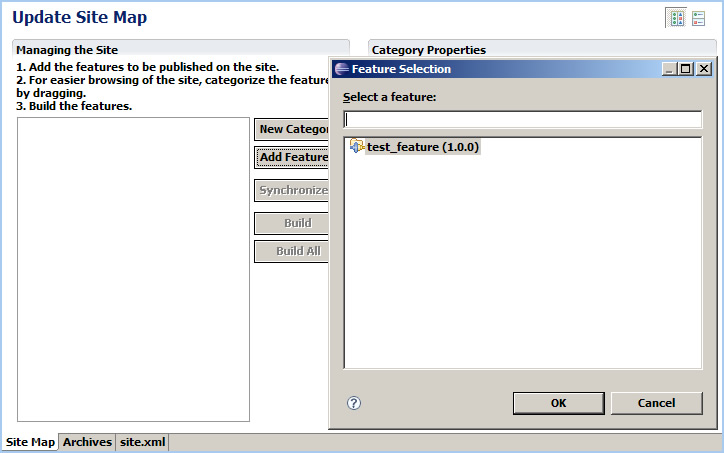Click the test_feature plug-in feature icon
The width and height of the screenshot is (724, 453).
pos(356,146)
